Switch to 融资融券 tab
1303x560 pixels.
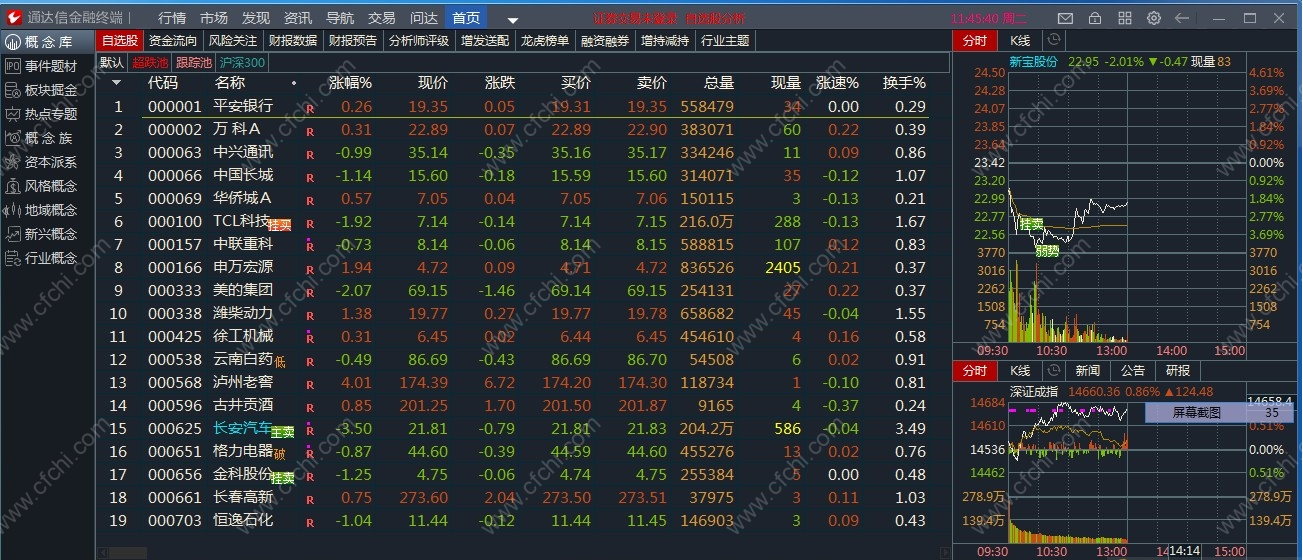coord(606,40)
